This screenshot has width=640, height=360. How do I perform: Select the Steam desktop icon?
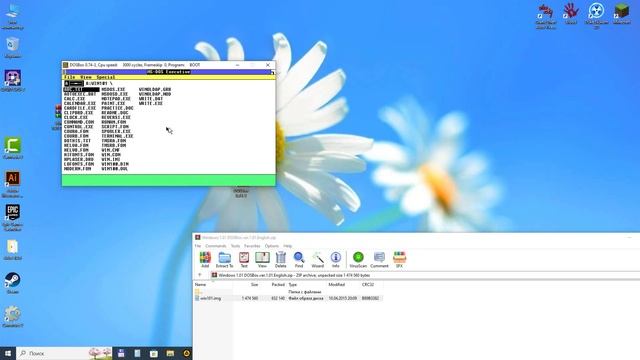[12, 283]
